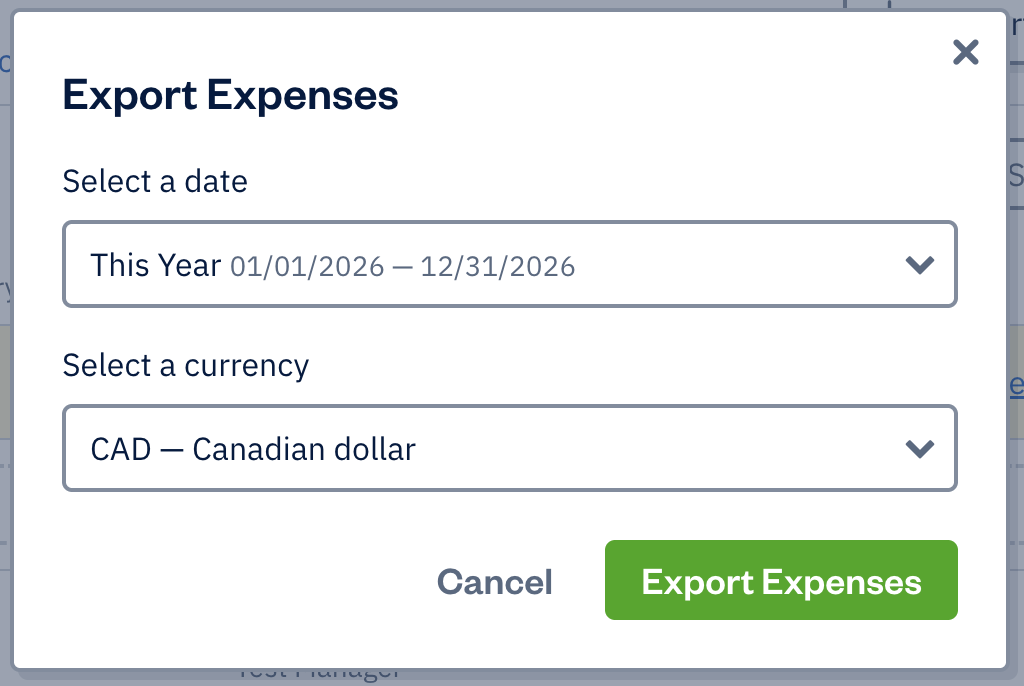This screenshot has height=686, width=1024.
Task: Click the Cancel link
Action: click(494, 580)
